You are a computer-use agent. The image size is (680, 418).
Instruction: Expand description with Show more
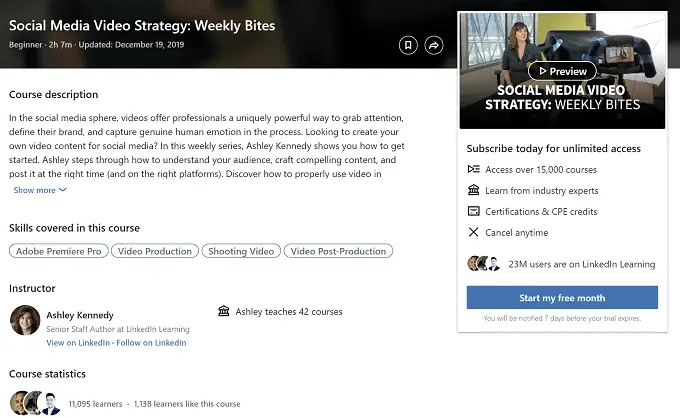click(x=40, y=190)
